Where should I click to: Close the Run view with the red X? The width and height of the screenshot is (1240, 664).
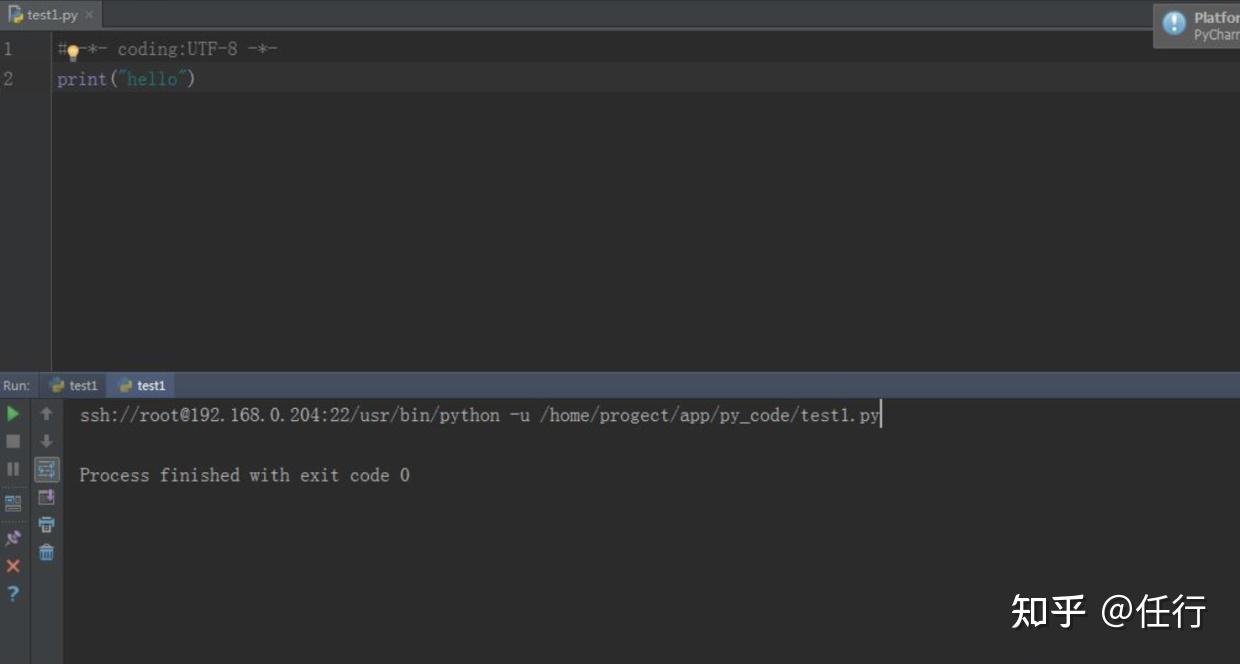13,566
